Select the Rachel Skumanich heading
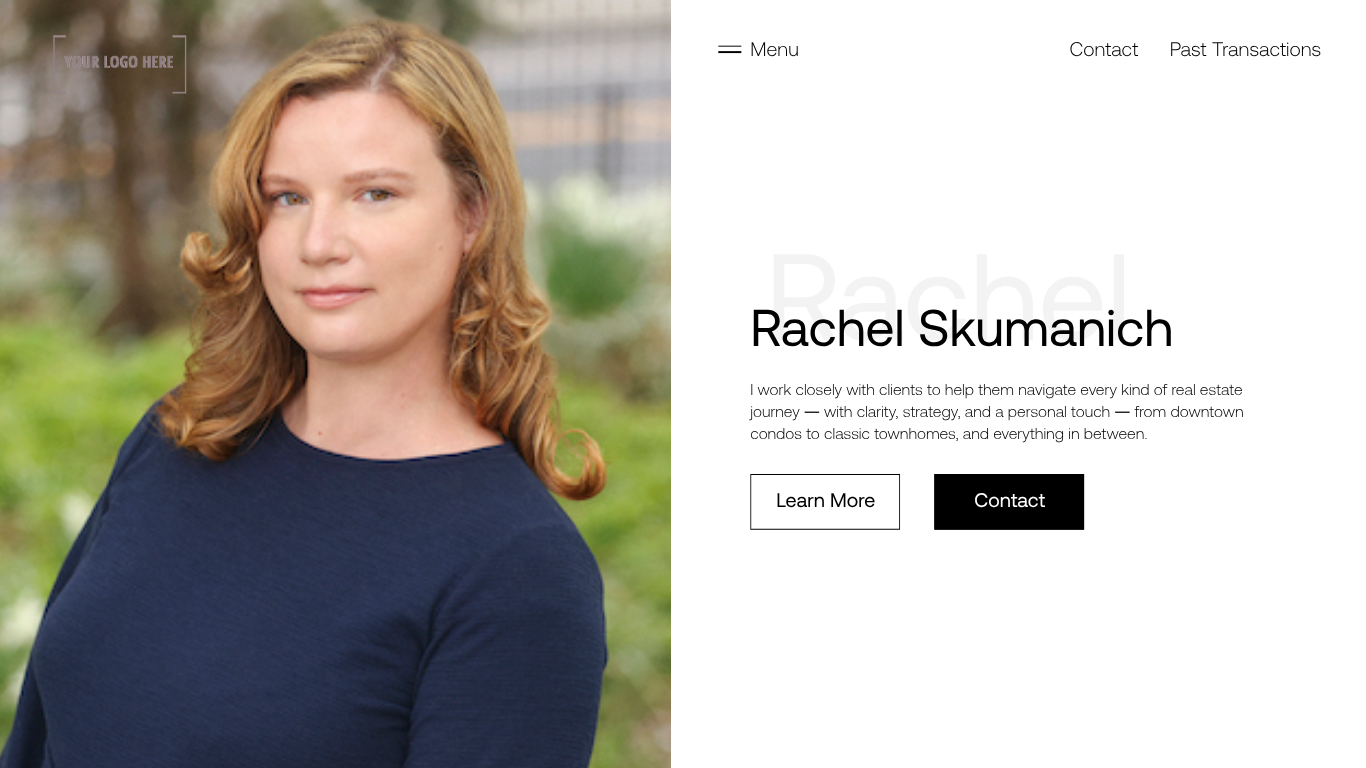This screenshot has height=768, width=1366. pos(961,329)
